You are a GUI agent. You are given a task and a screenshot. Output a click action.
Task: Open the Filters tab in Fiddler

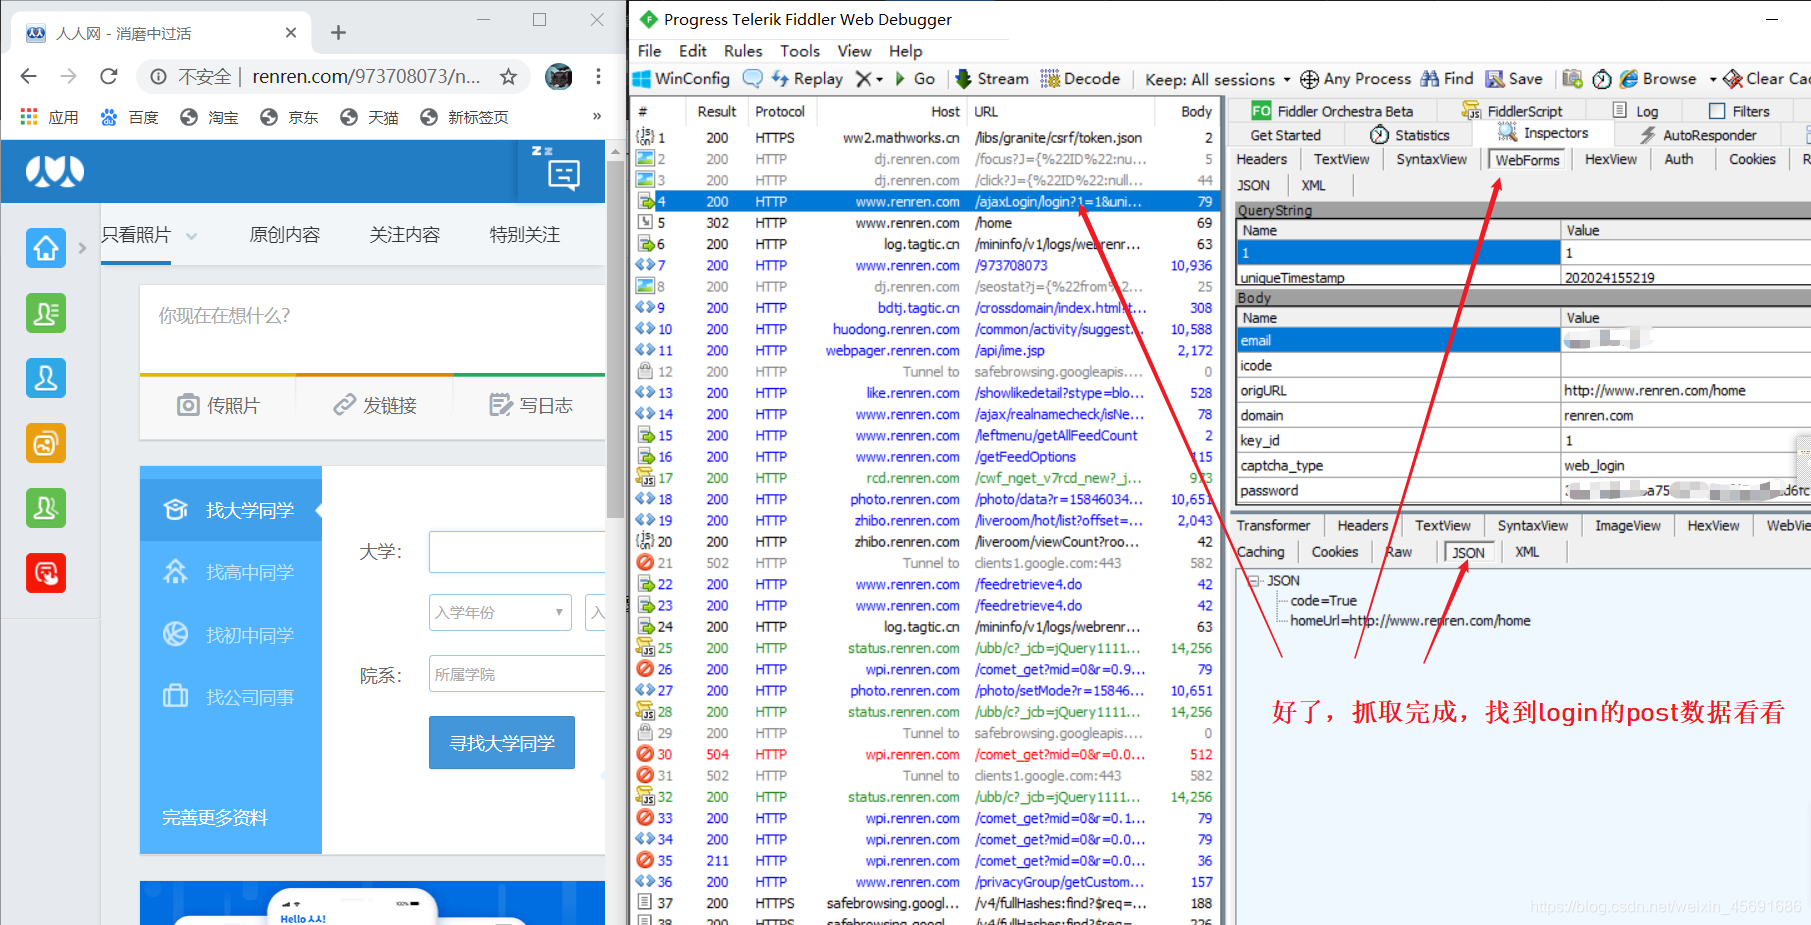(1739, 111)
